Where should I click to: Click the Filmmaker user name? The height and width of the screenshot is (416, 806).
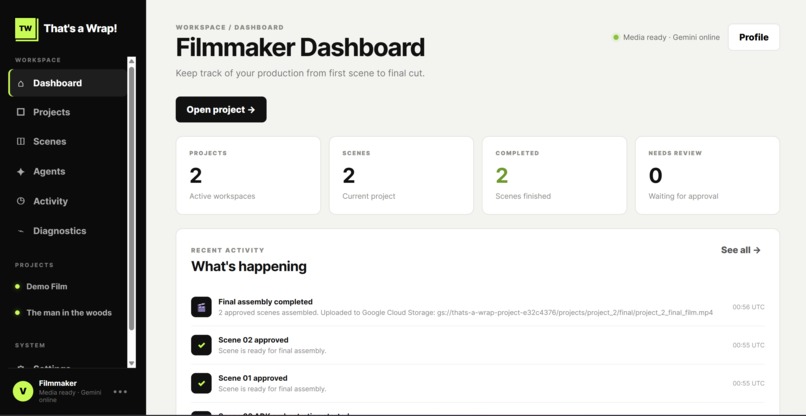(58, 383)
